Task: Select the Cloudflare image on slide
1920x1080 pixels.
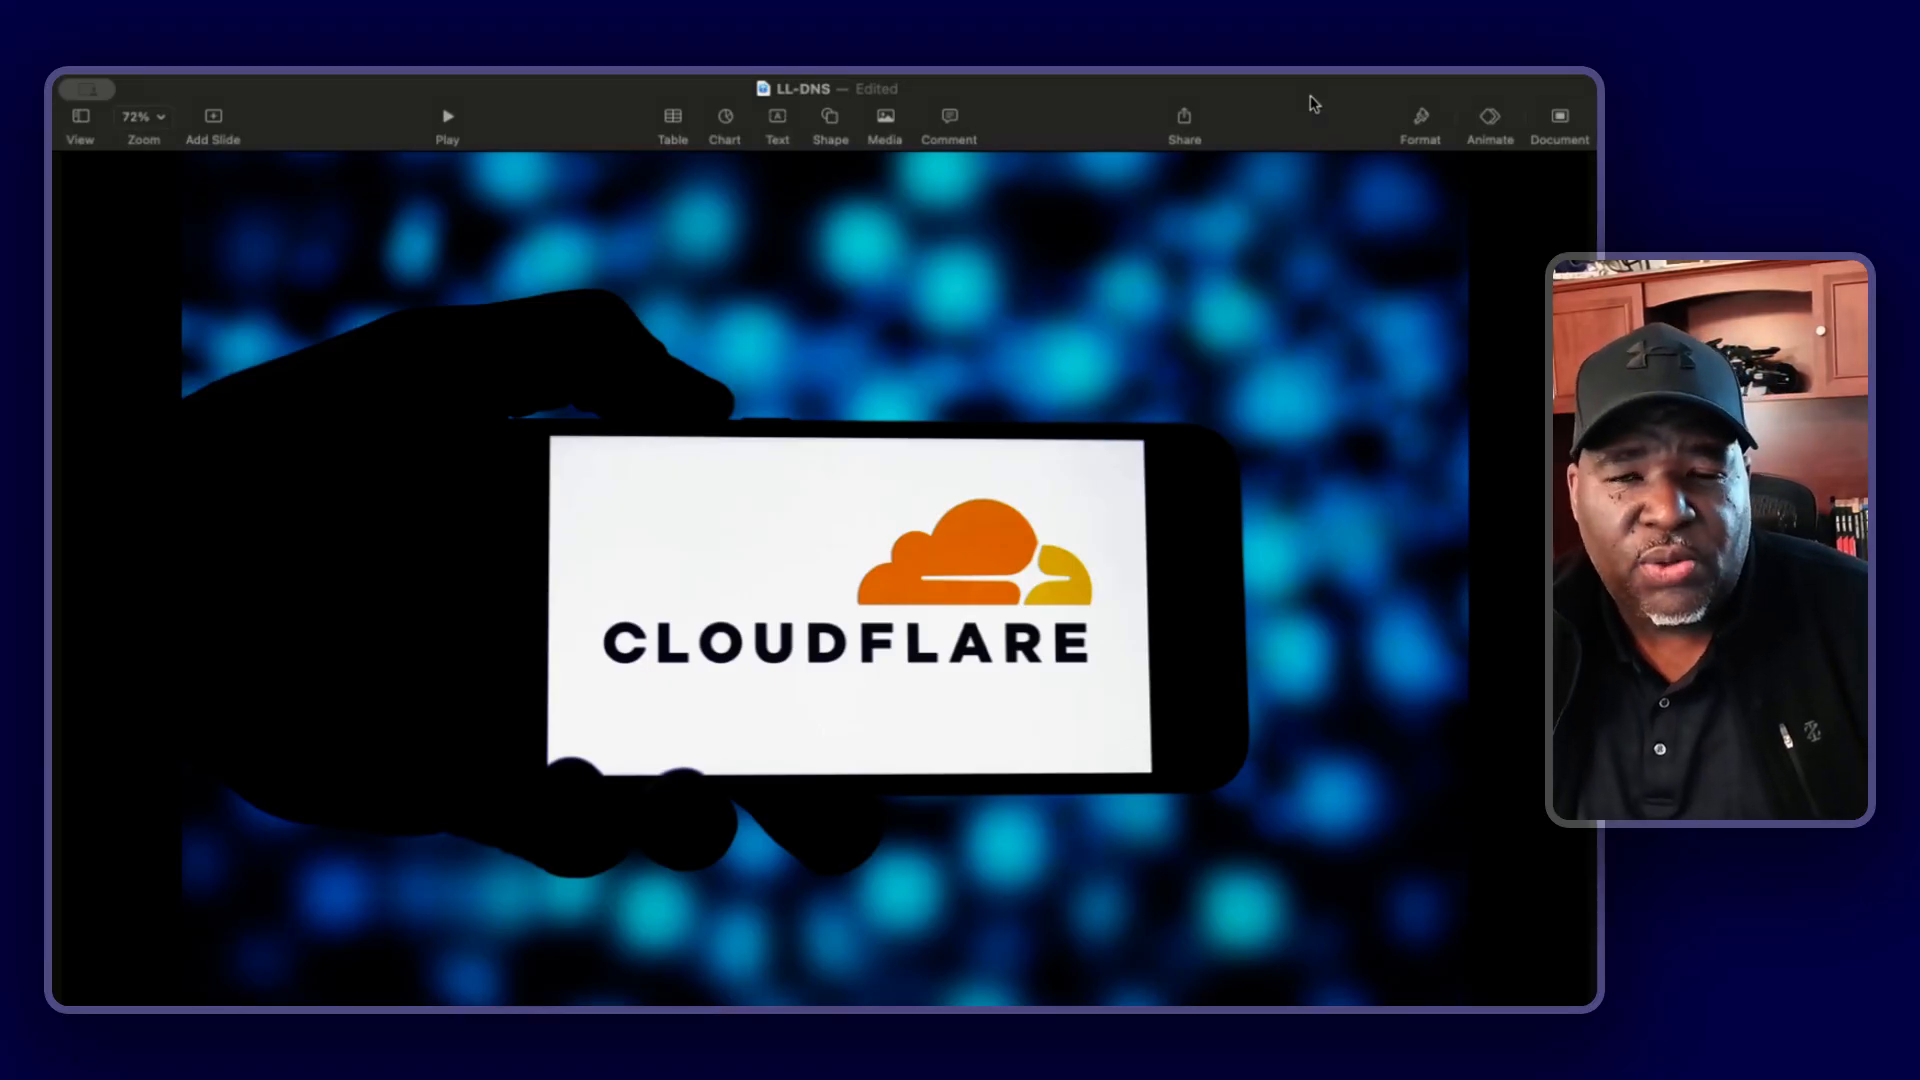Action: [x=824, y=578]
